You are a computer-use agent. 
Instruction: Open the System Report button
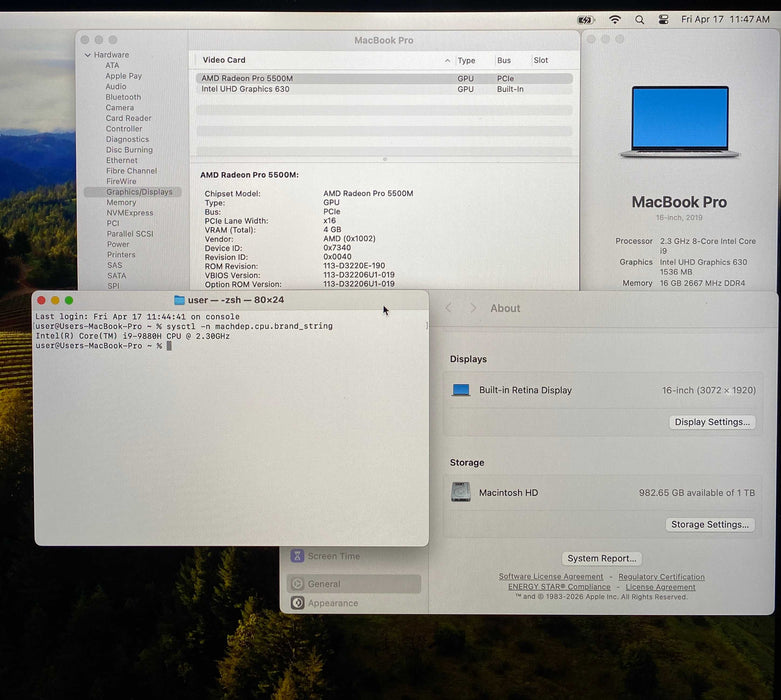tap(602, 559)
